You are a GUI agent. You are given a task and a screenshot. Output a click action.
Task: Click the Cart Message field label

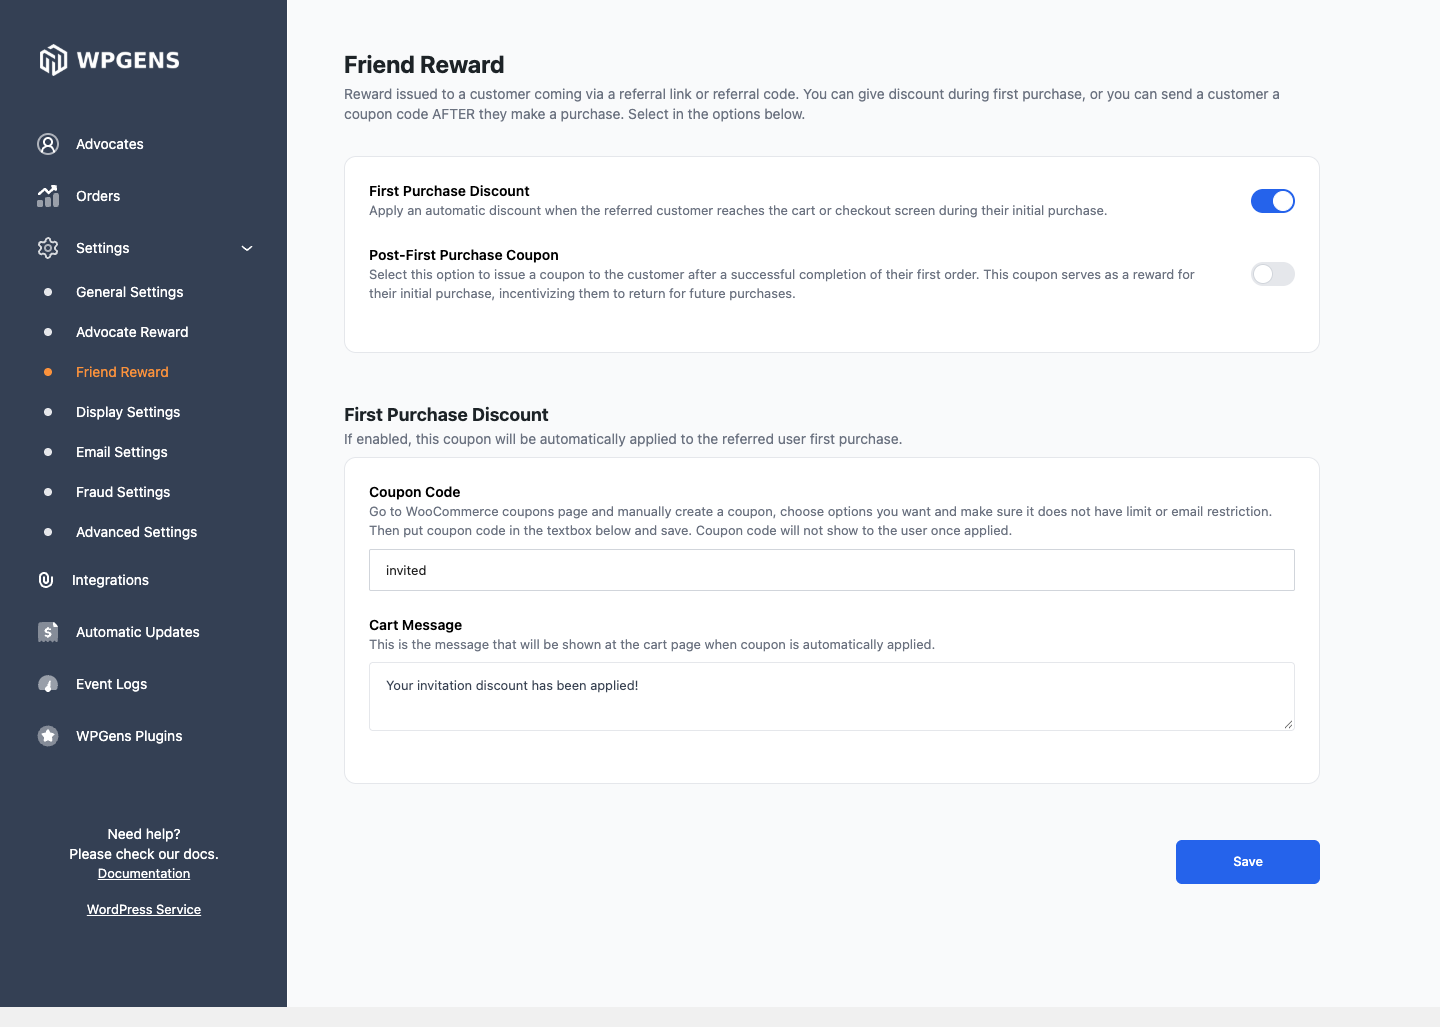click(x=416, y=625)
